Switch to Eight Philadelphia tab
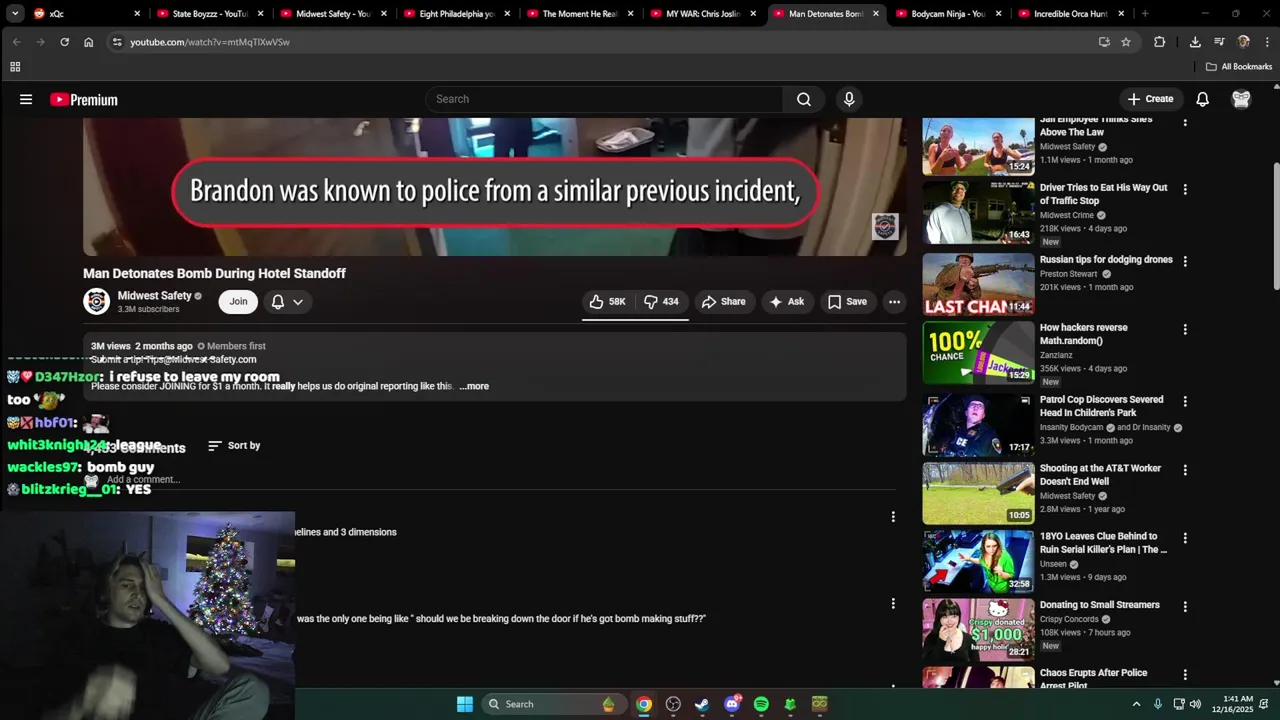The height and width of the screenshot is (720, 1280). tap(457, 14)
